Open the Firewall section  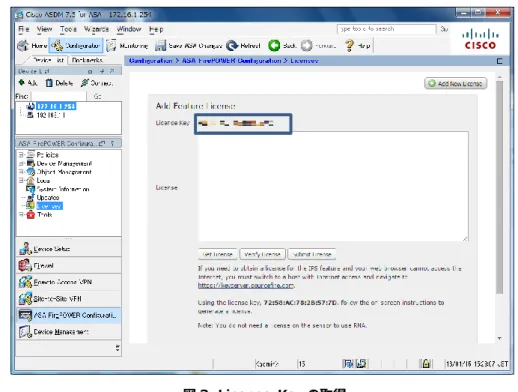point(69,265)
